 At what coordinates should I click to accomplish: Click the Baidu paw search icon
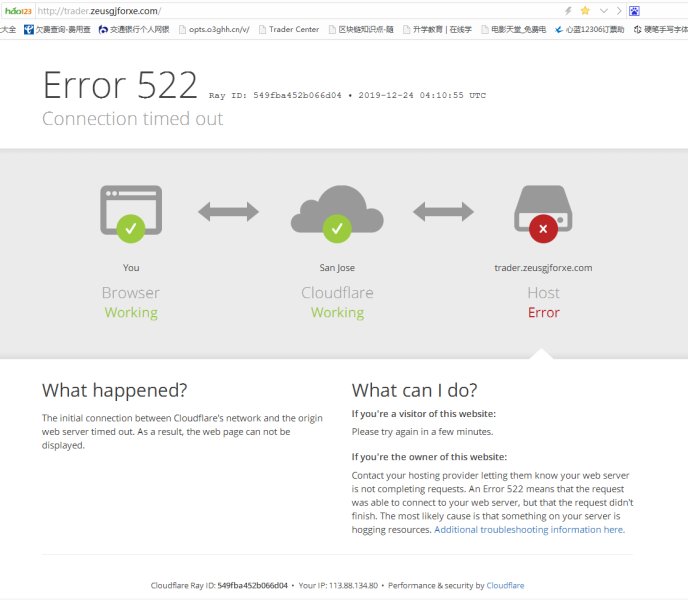(x=634, y=11)
